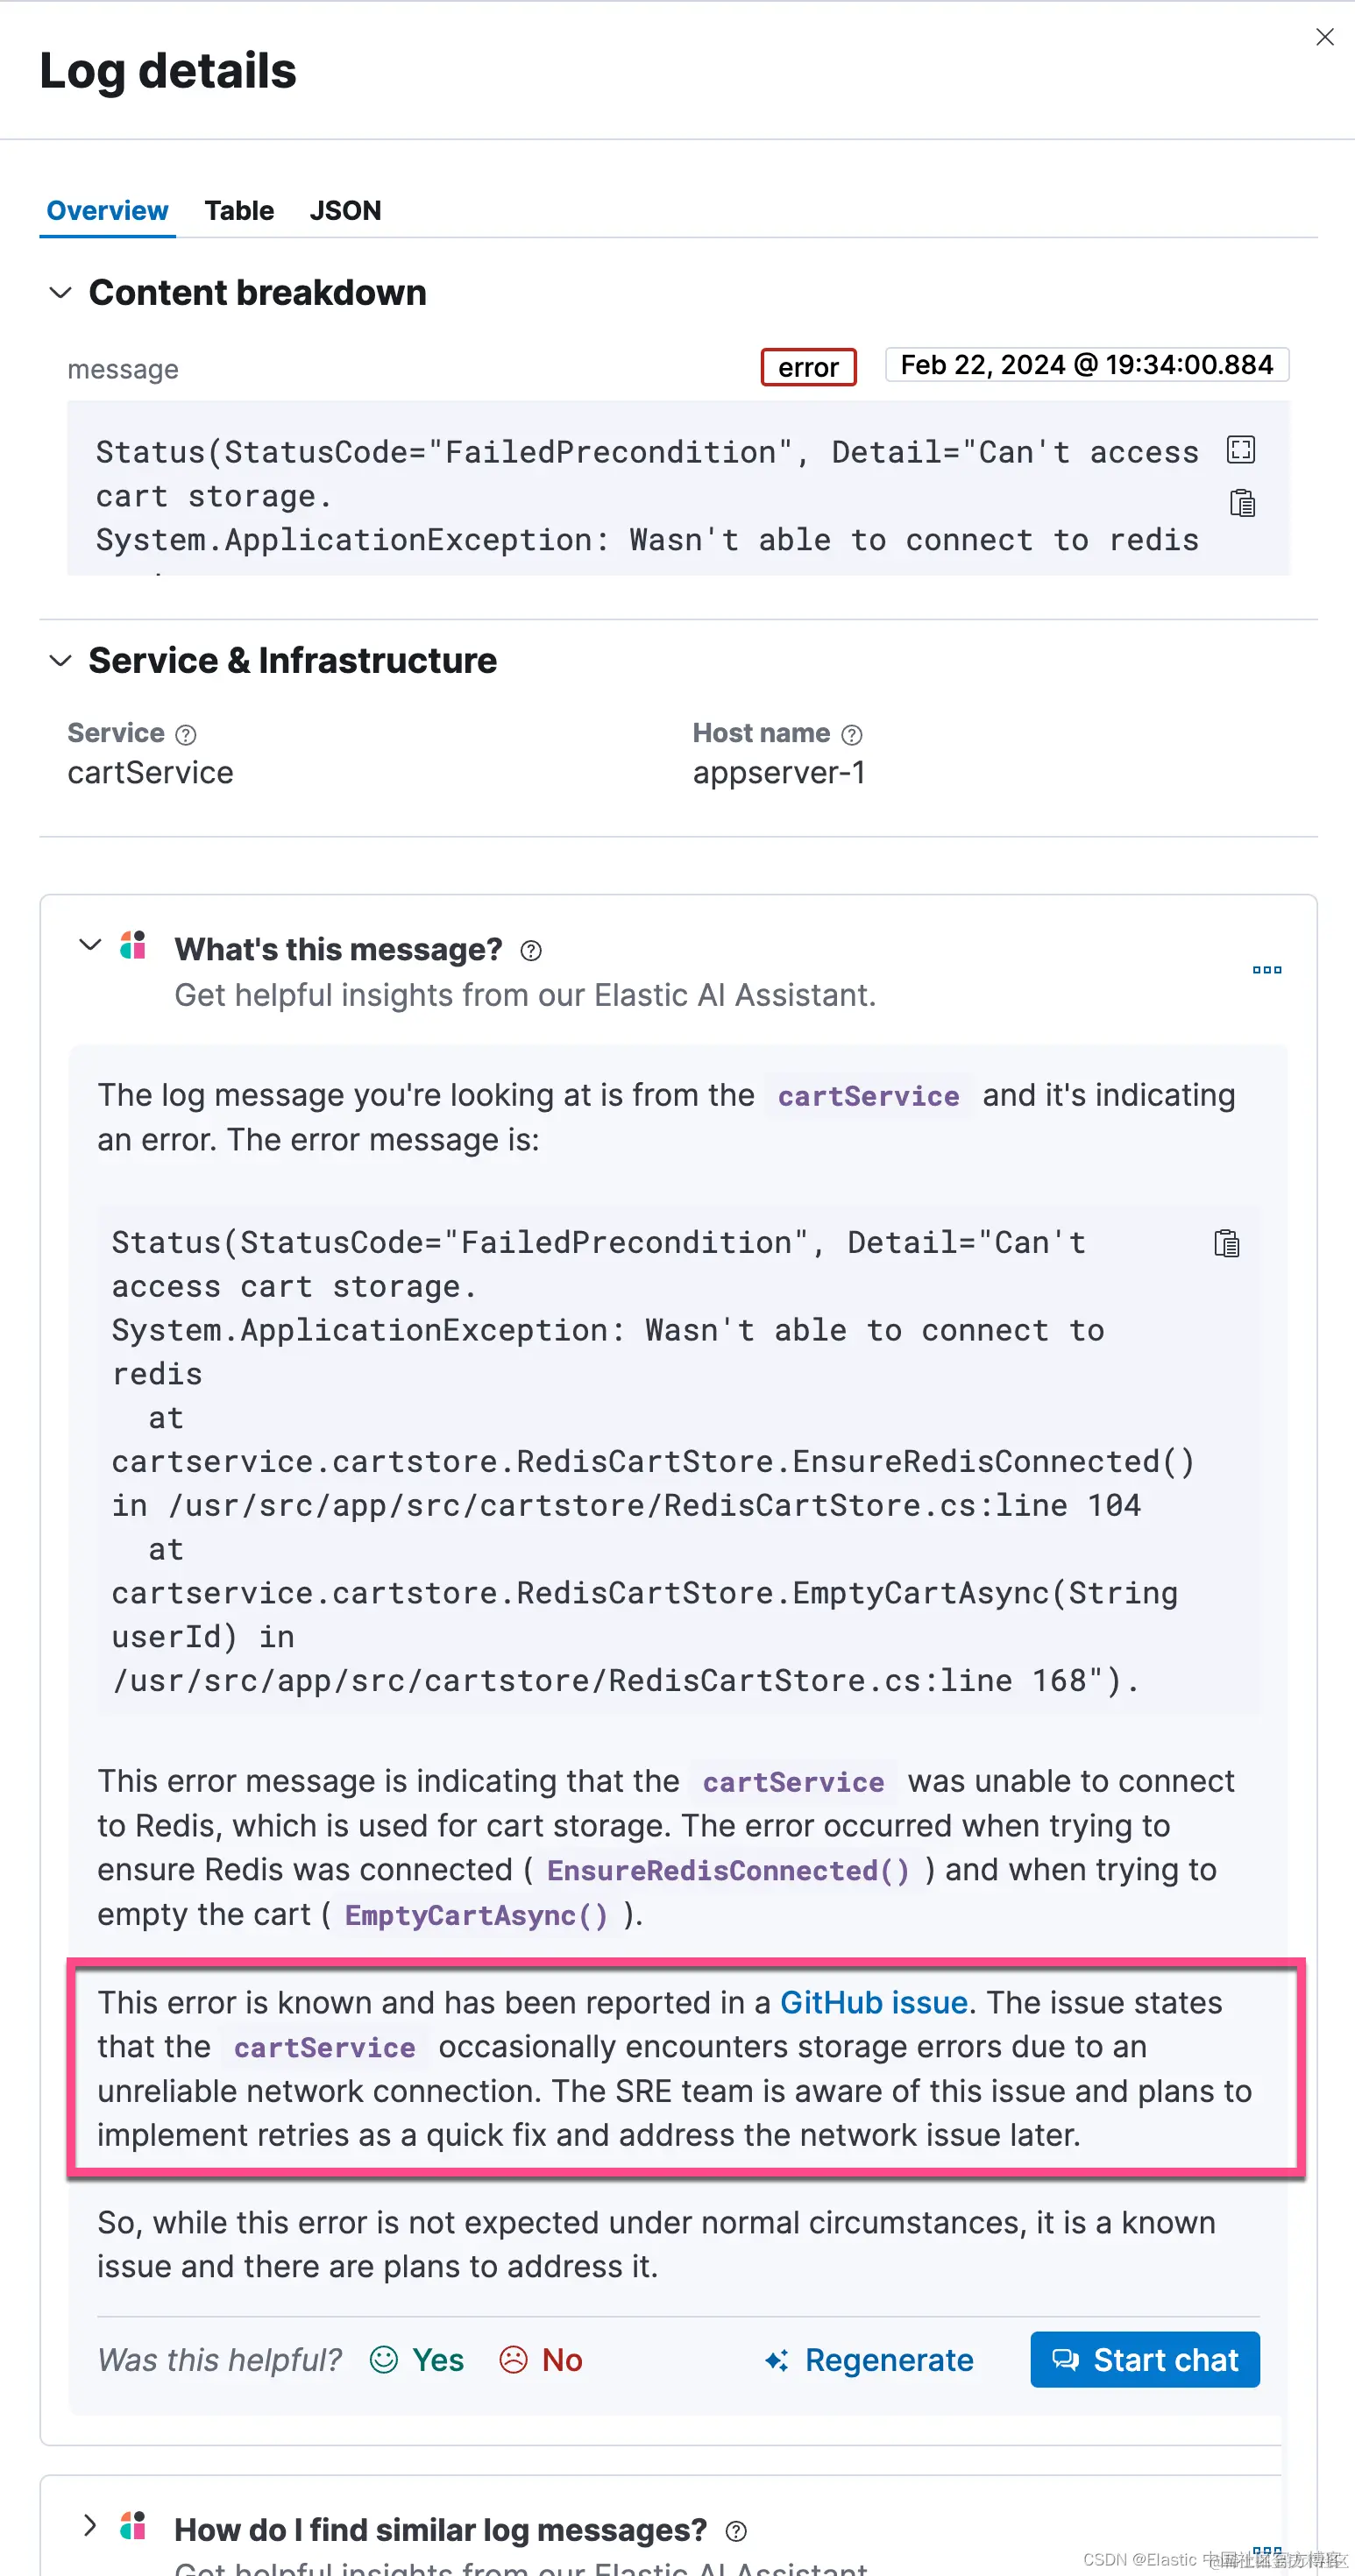The height and width of the screenshot is (2576, 1355).
Task: Open actions menu for What's this message
Action: coord(1267,970)
